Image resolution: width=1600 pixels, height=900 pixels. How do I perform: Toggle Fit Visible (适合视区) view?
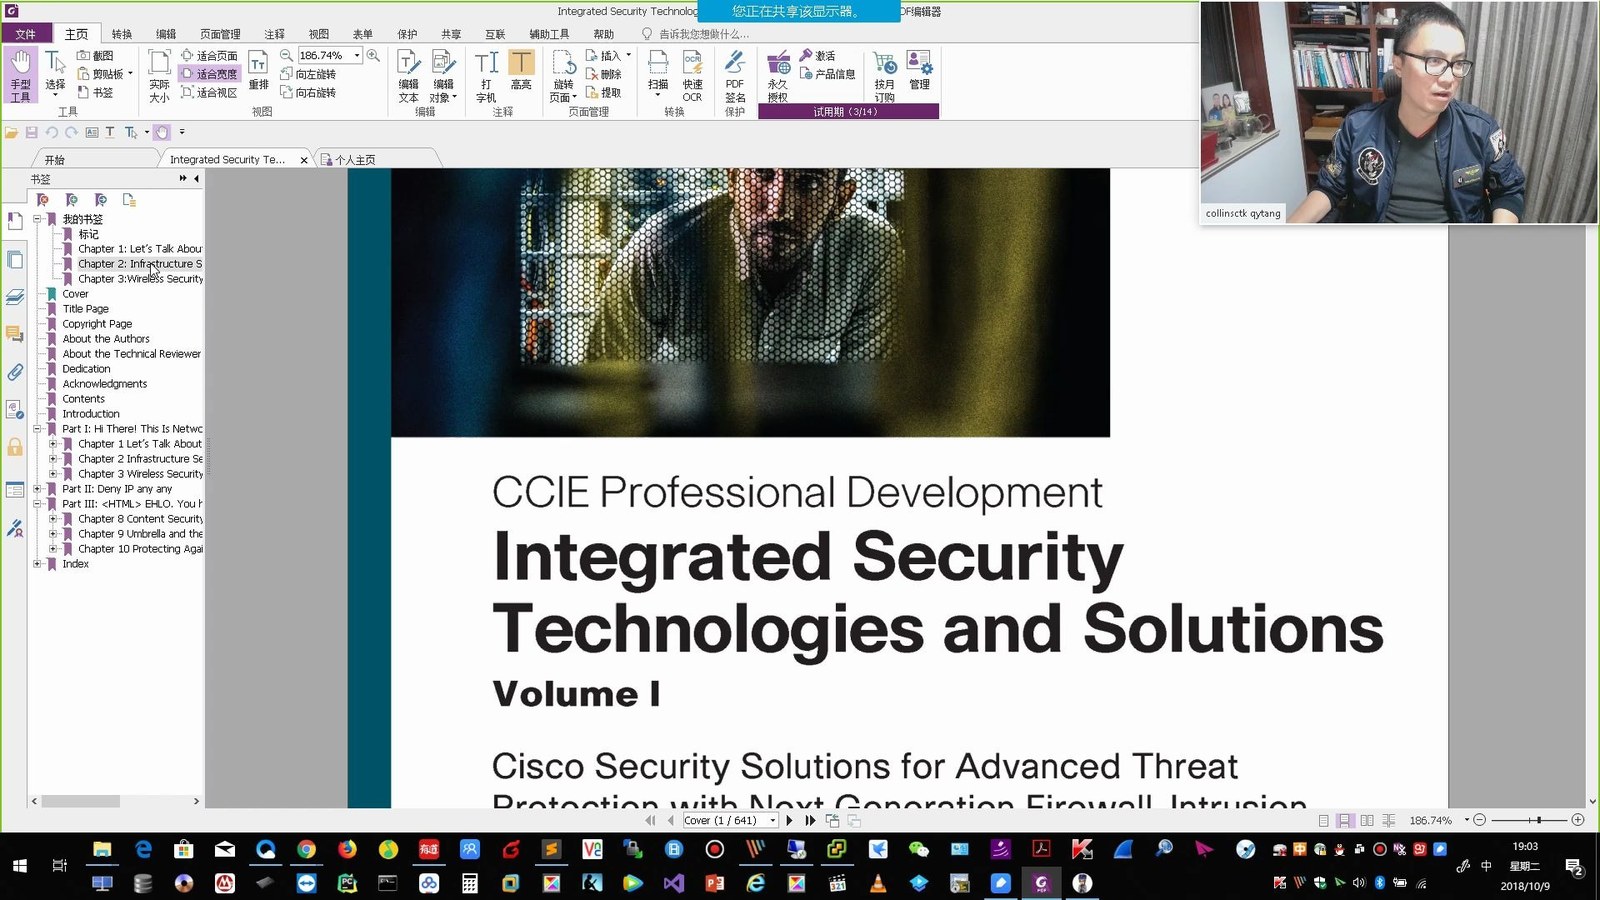click(209, 92)
